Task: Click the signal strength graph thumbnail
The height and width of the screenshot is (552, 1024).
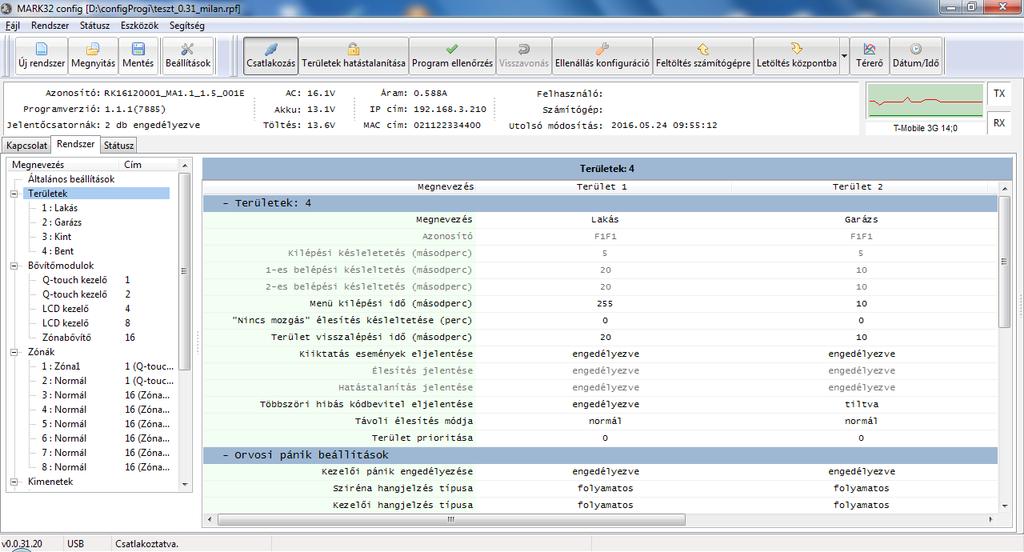Action: click(925, 101)
